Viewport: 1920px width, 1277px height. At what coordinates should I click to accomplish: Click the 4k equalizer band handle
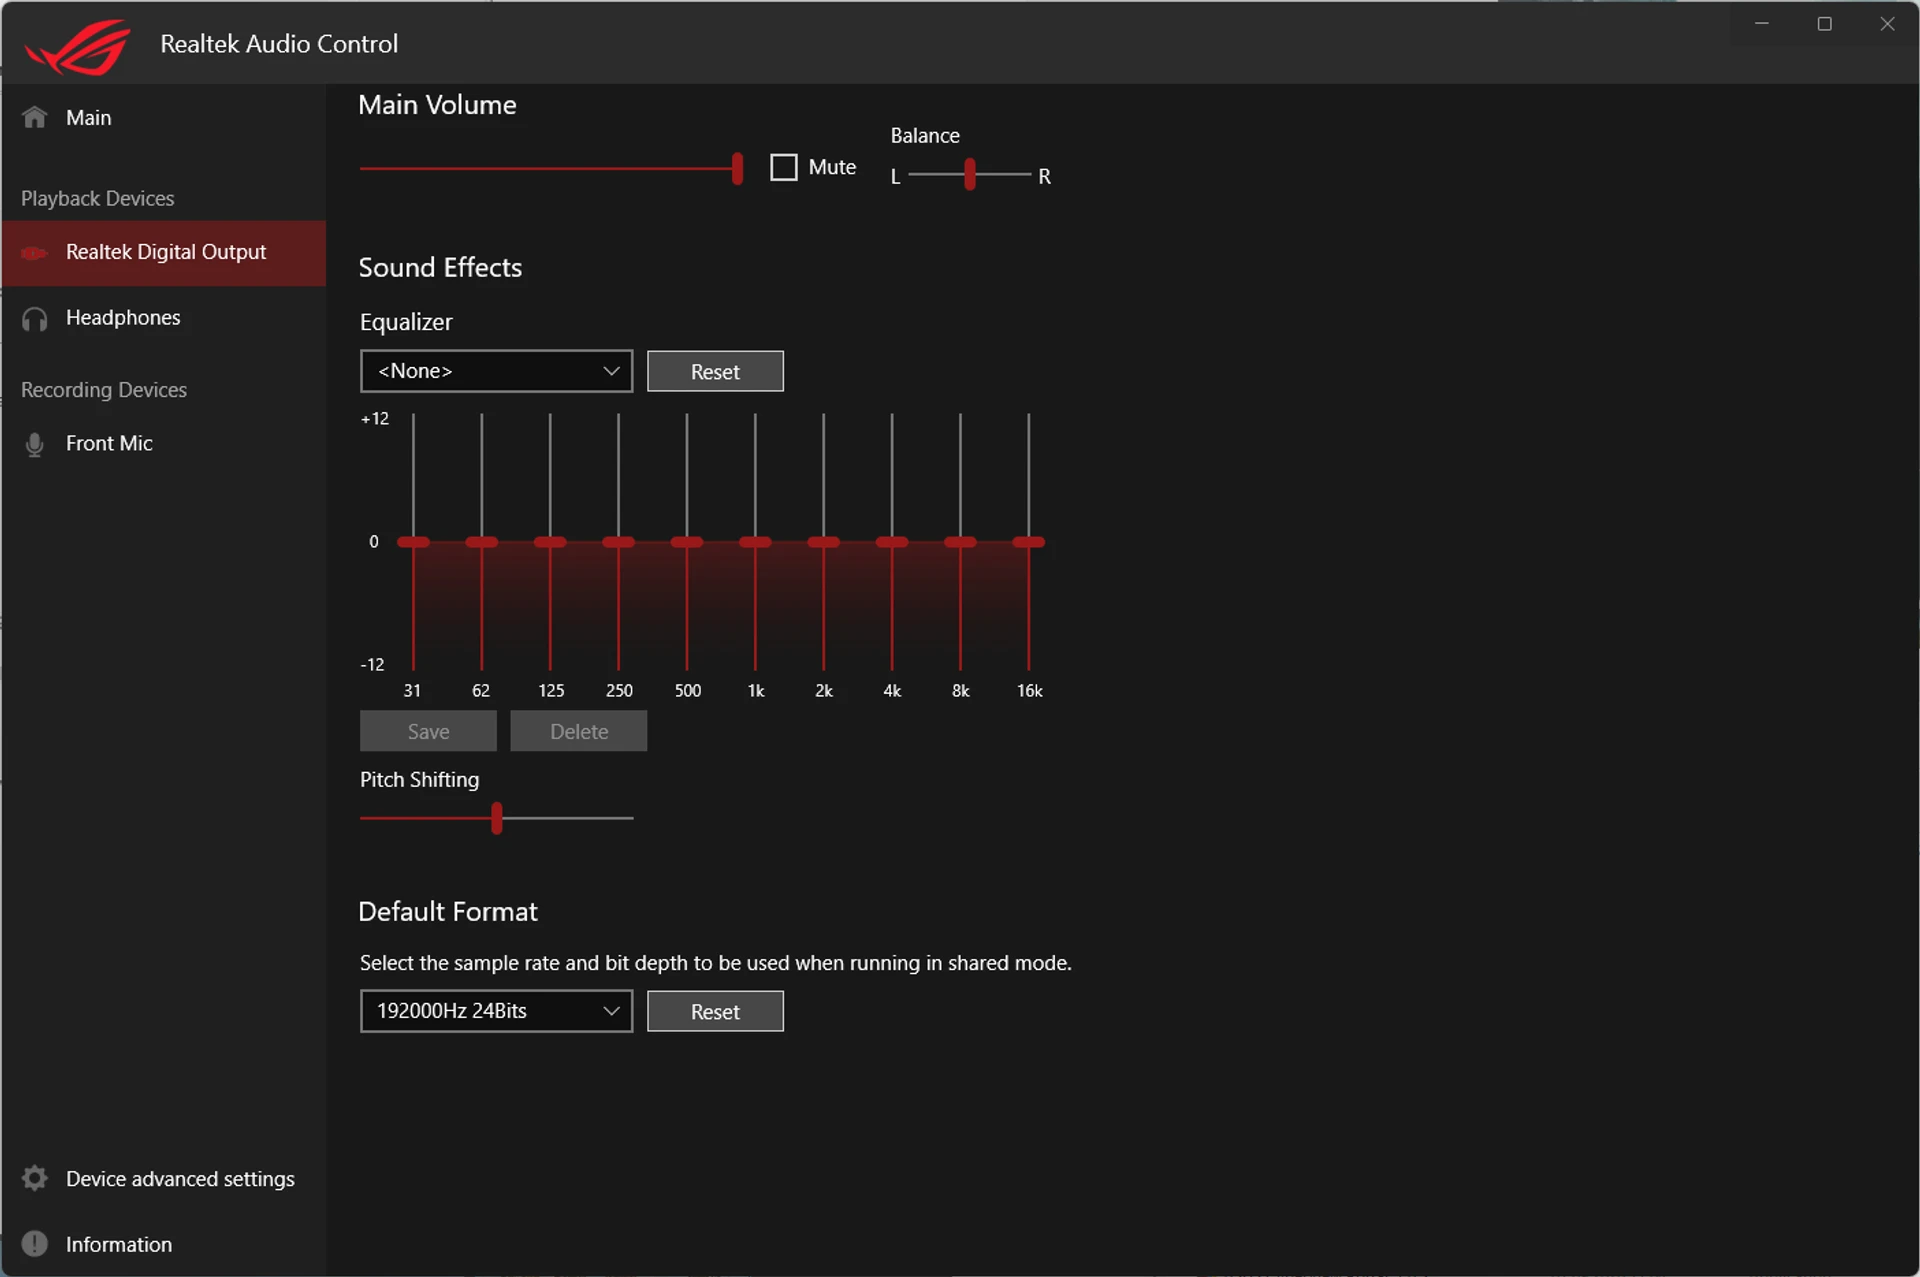point(892,542)
